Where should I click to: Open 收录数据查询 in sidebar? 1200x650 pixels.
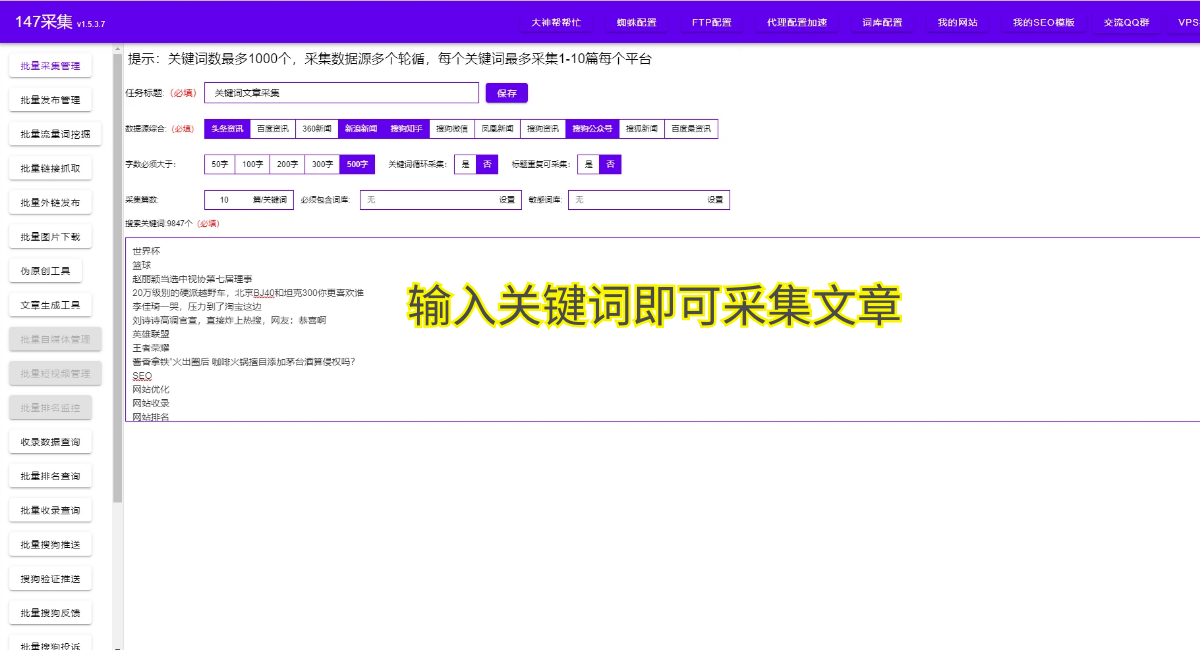(50, 440)
